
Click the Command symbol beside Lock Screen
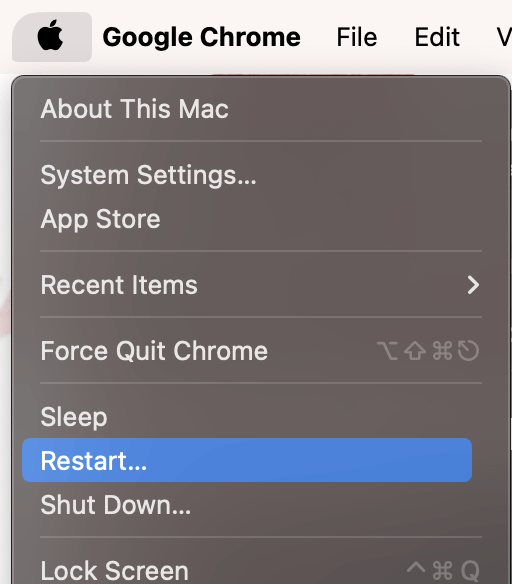pyautogui.click(x=442, y=570)
